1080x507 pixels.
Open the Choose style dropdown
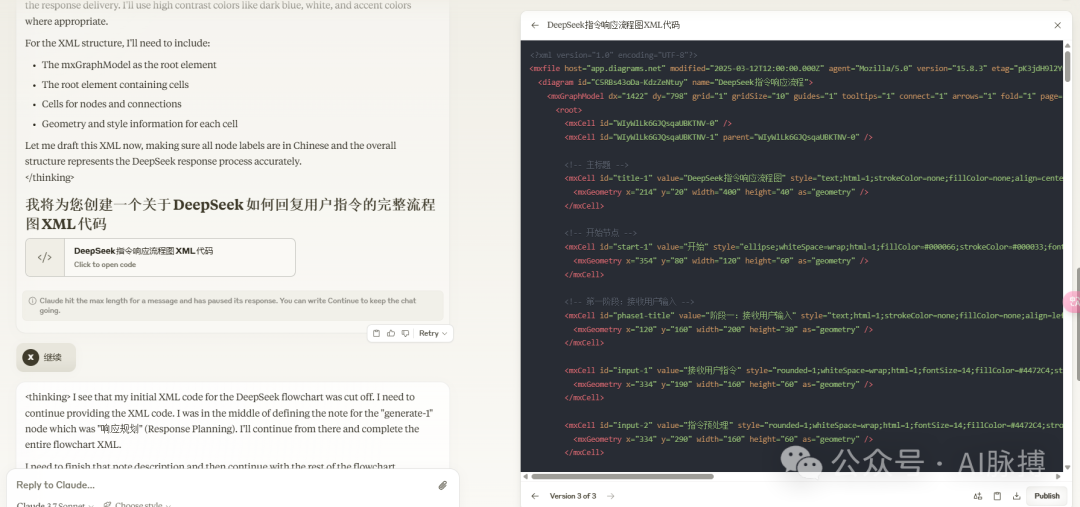(137, 505)
